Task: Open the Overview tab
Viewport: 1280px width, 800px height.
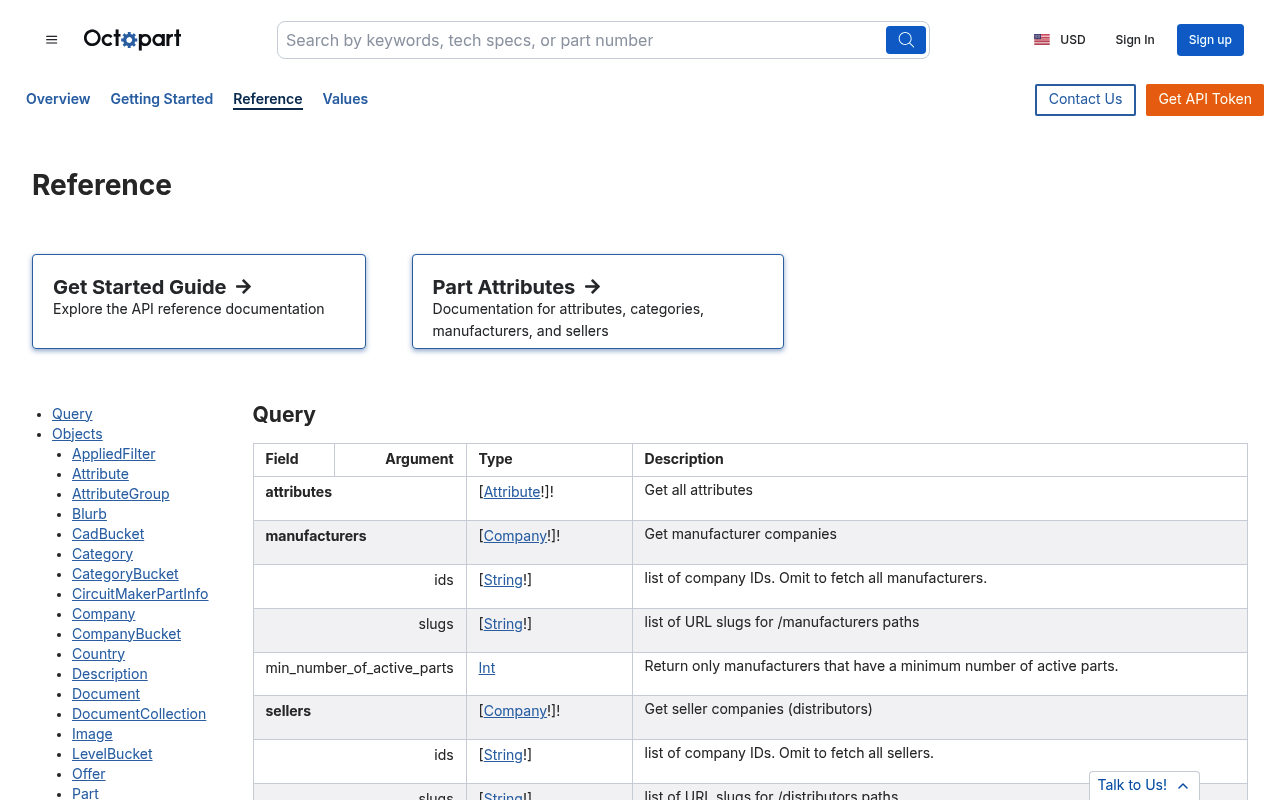Action: [58, 99]
